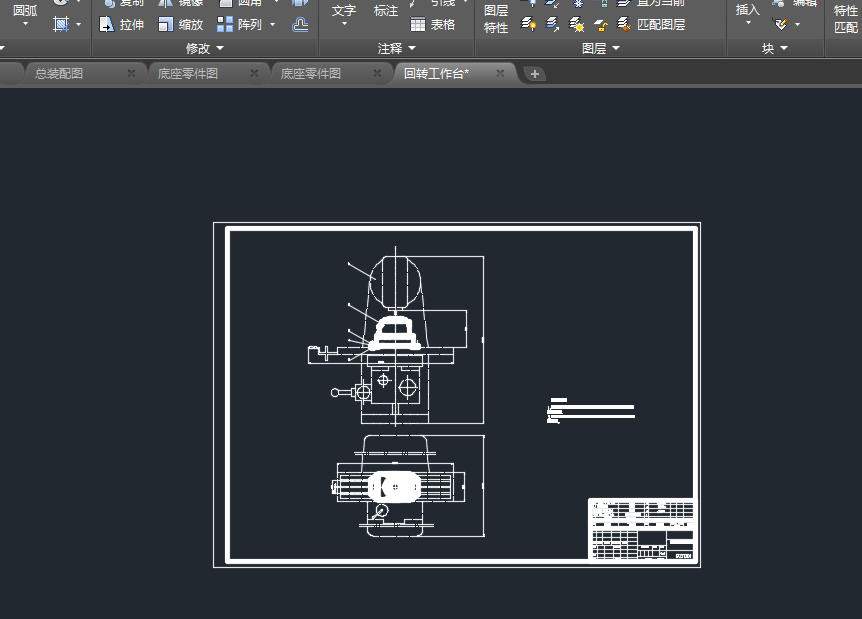The width and height of the screenshot is (862, 619).
Task: Click the block edit icon under 编辑
Action: click(781, 25)
